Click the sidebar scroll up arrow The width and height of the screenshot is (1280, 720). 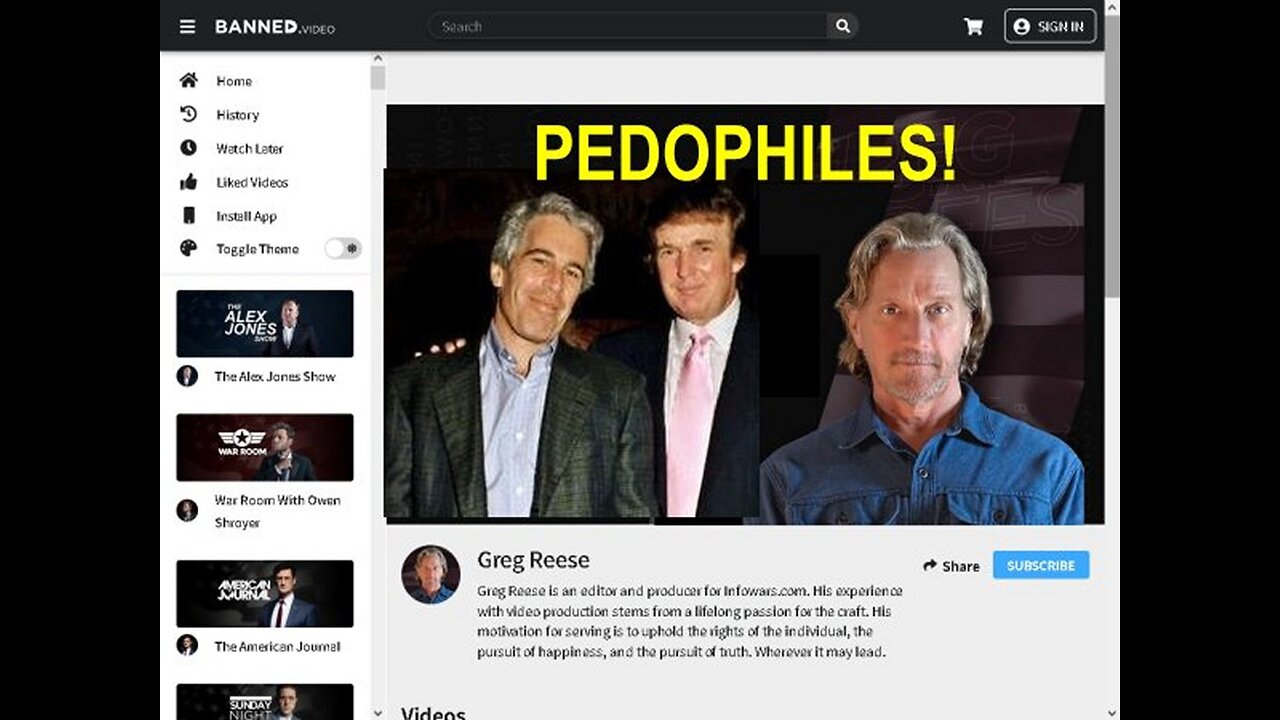point(377,59)
